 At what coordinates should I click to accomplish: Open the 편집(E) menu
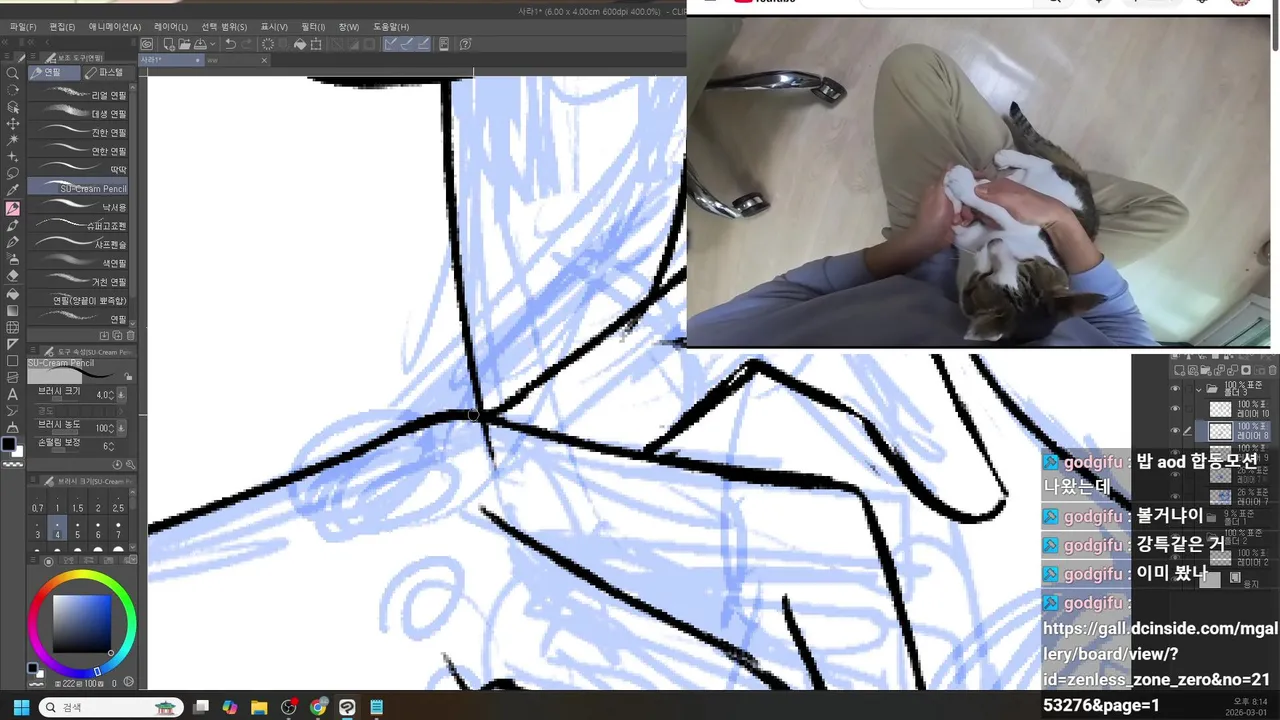[62, 27]
